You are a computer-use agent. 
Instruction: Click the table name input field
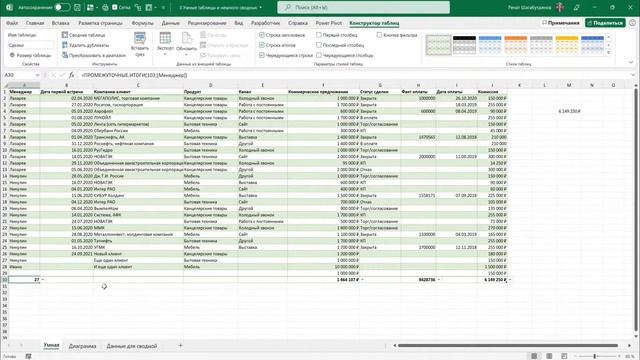pyautogui.click(x=31, y=45)
